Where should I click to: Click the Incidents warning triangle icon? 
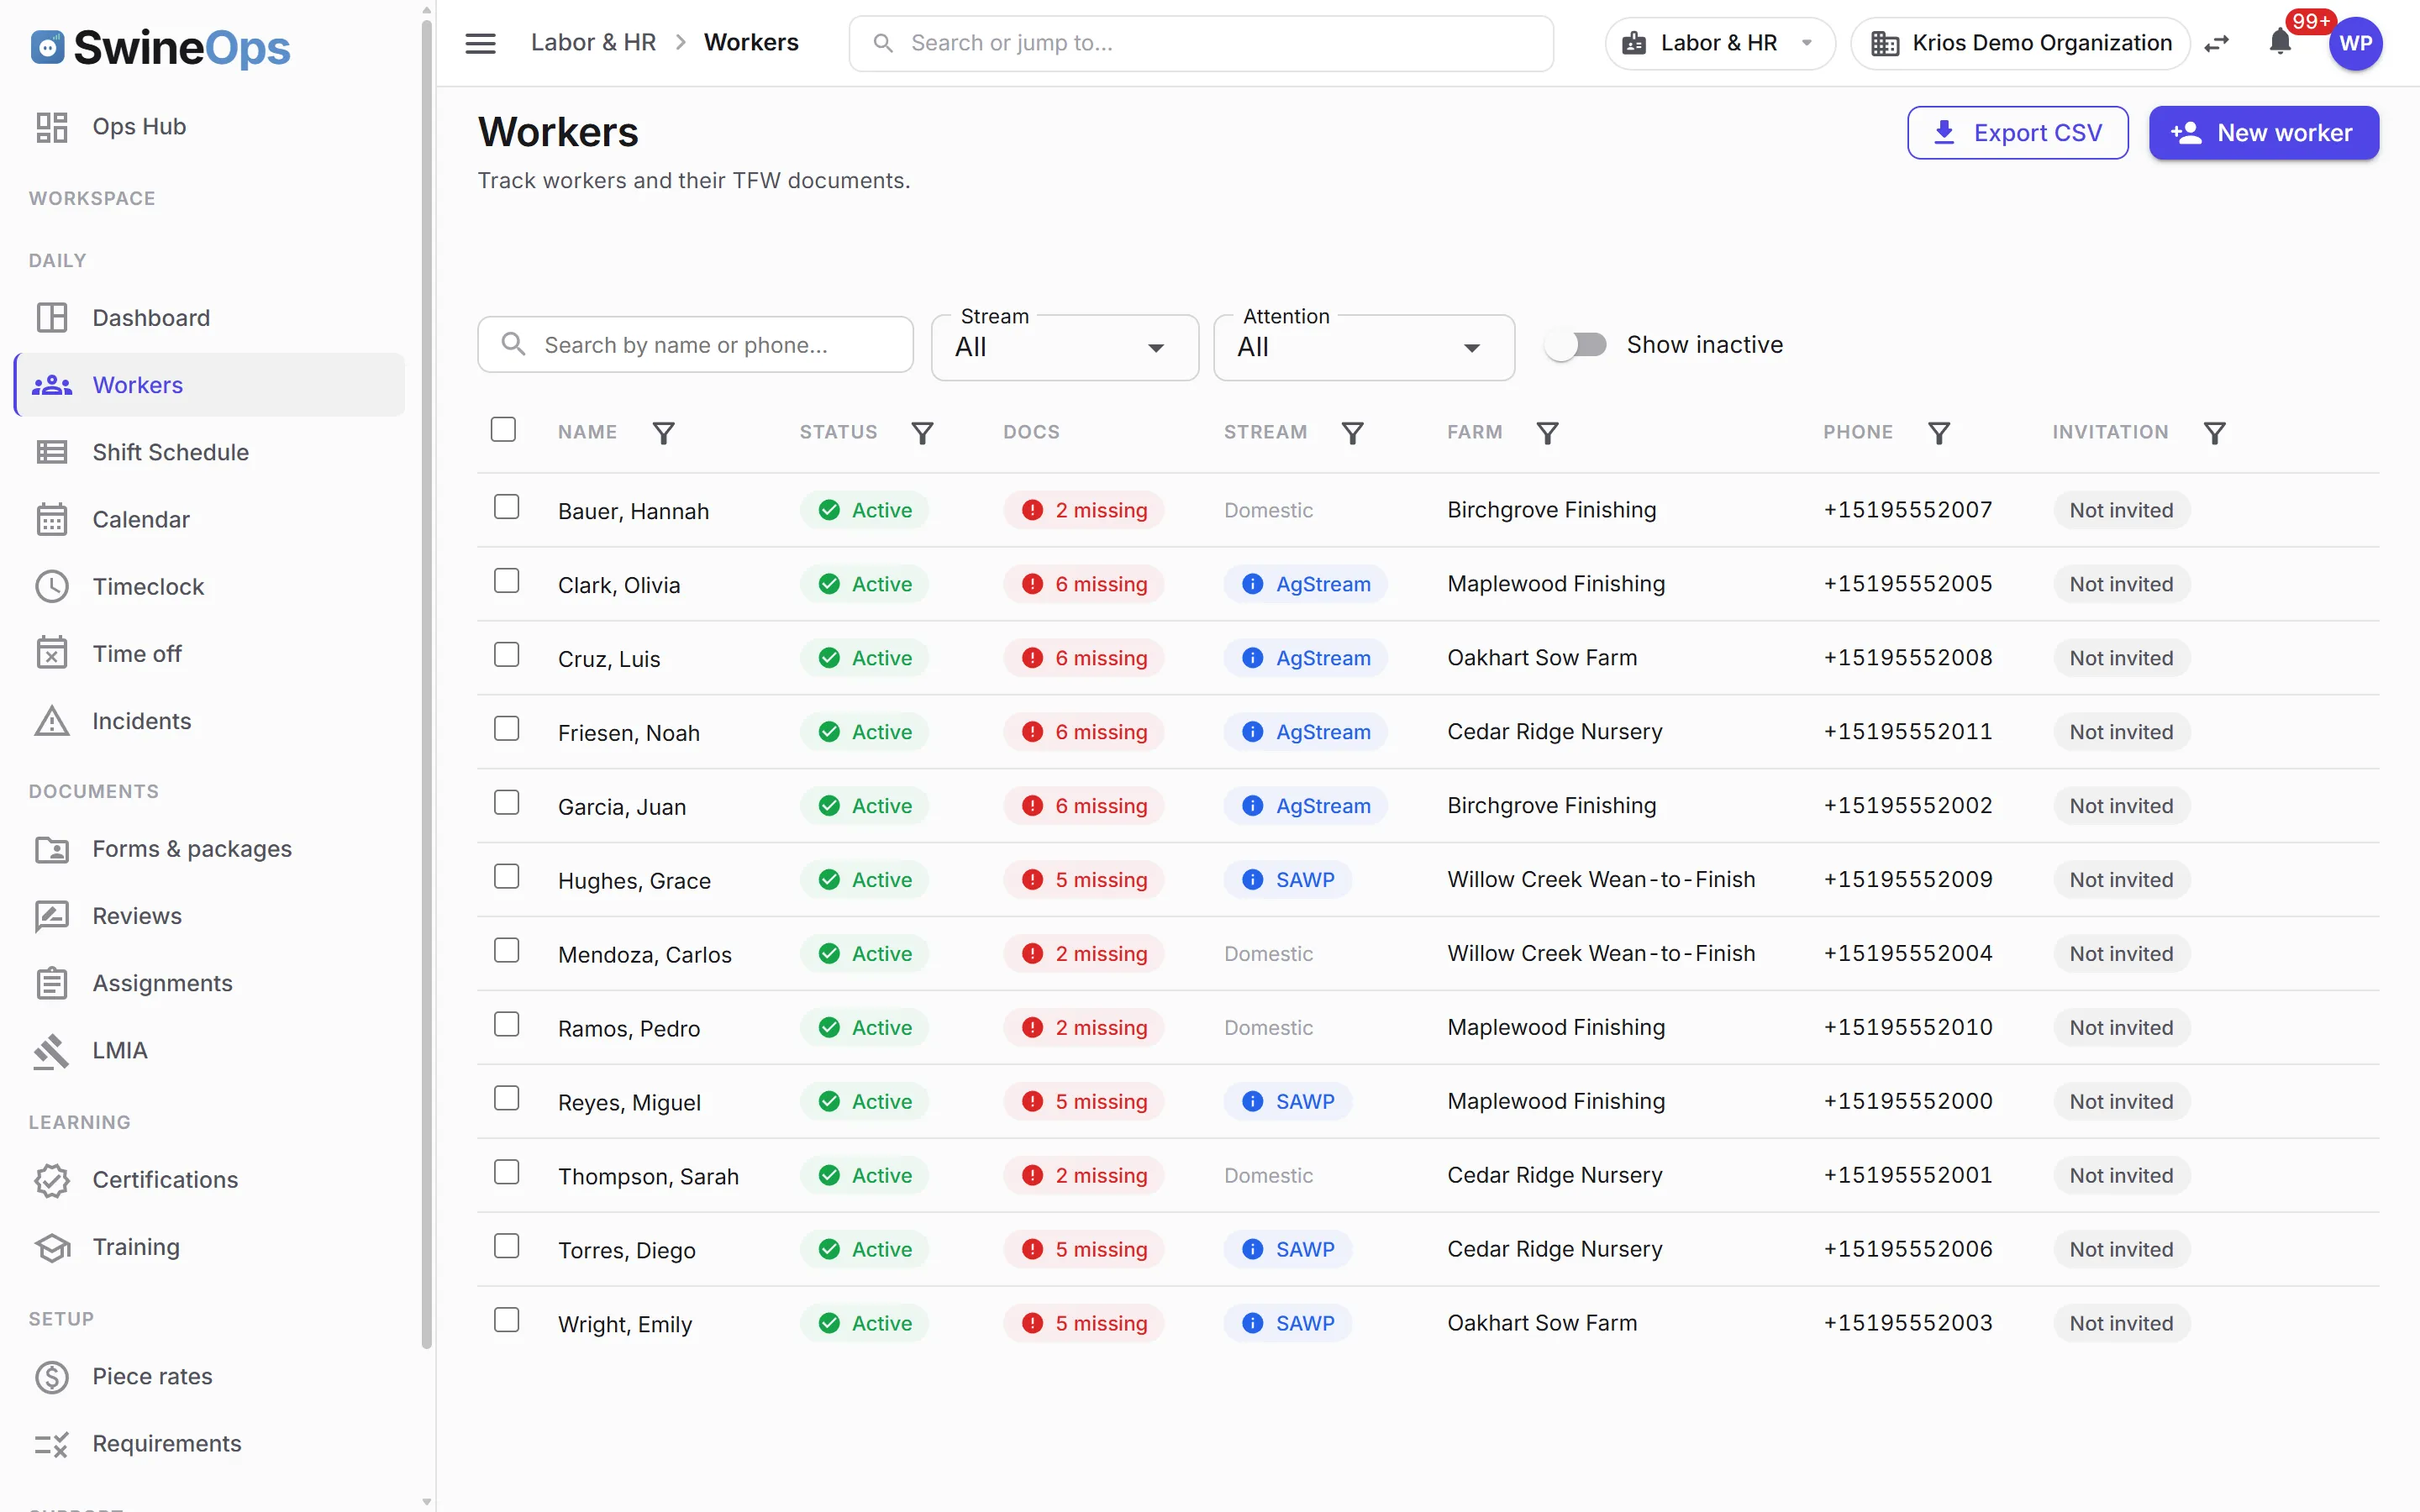52,720
